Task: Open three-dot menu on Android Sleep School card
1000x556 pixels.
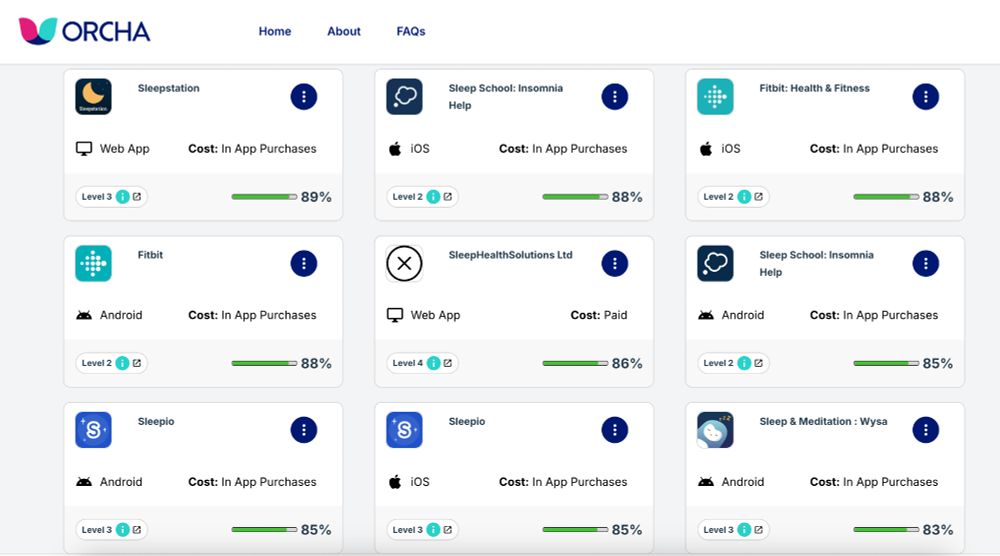Action: click(x=925, y=263)
